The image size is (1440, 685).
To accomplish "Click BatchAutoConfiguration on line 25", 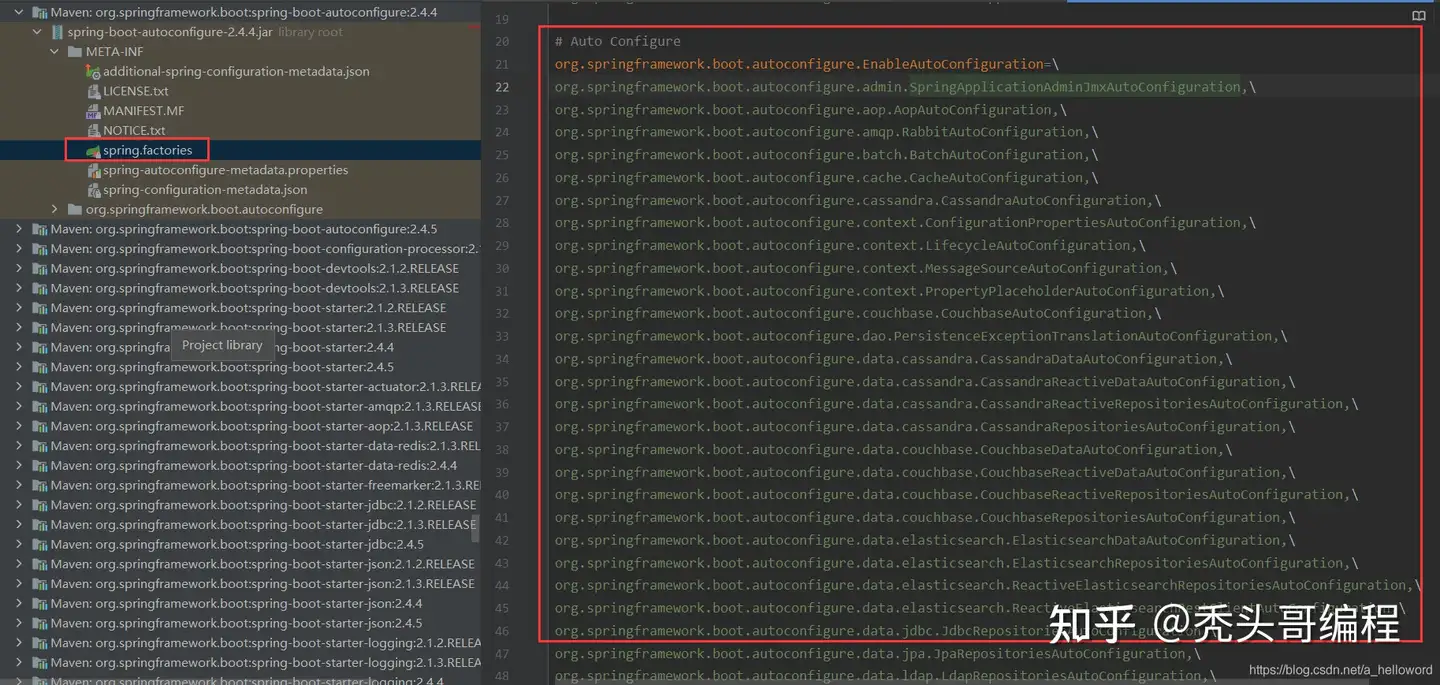I will click(x=996, y=155).
